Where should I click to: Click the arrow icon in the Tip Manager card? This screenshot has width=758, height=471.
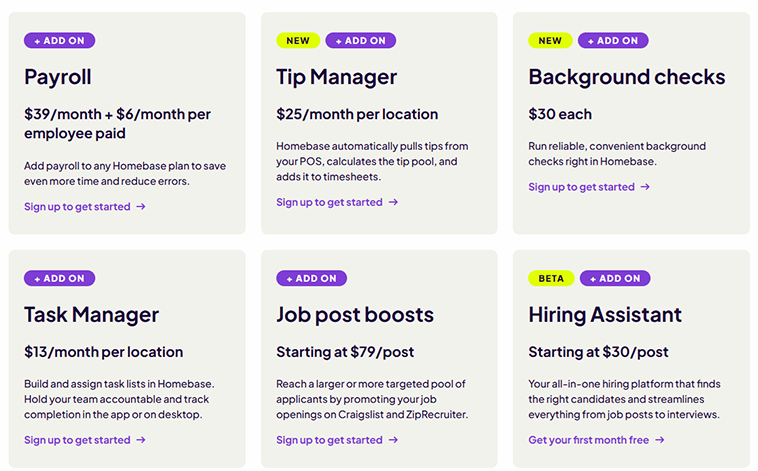[x=393, y=202]
